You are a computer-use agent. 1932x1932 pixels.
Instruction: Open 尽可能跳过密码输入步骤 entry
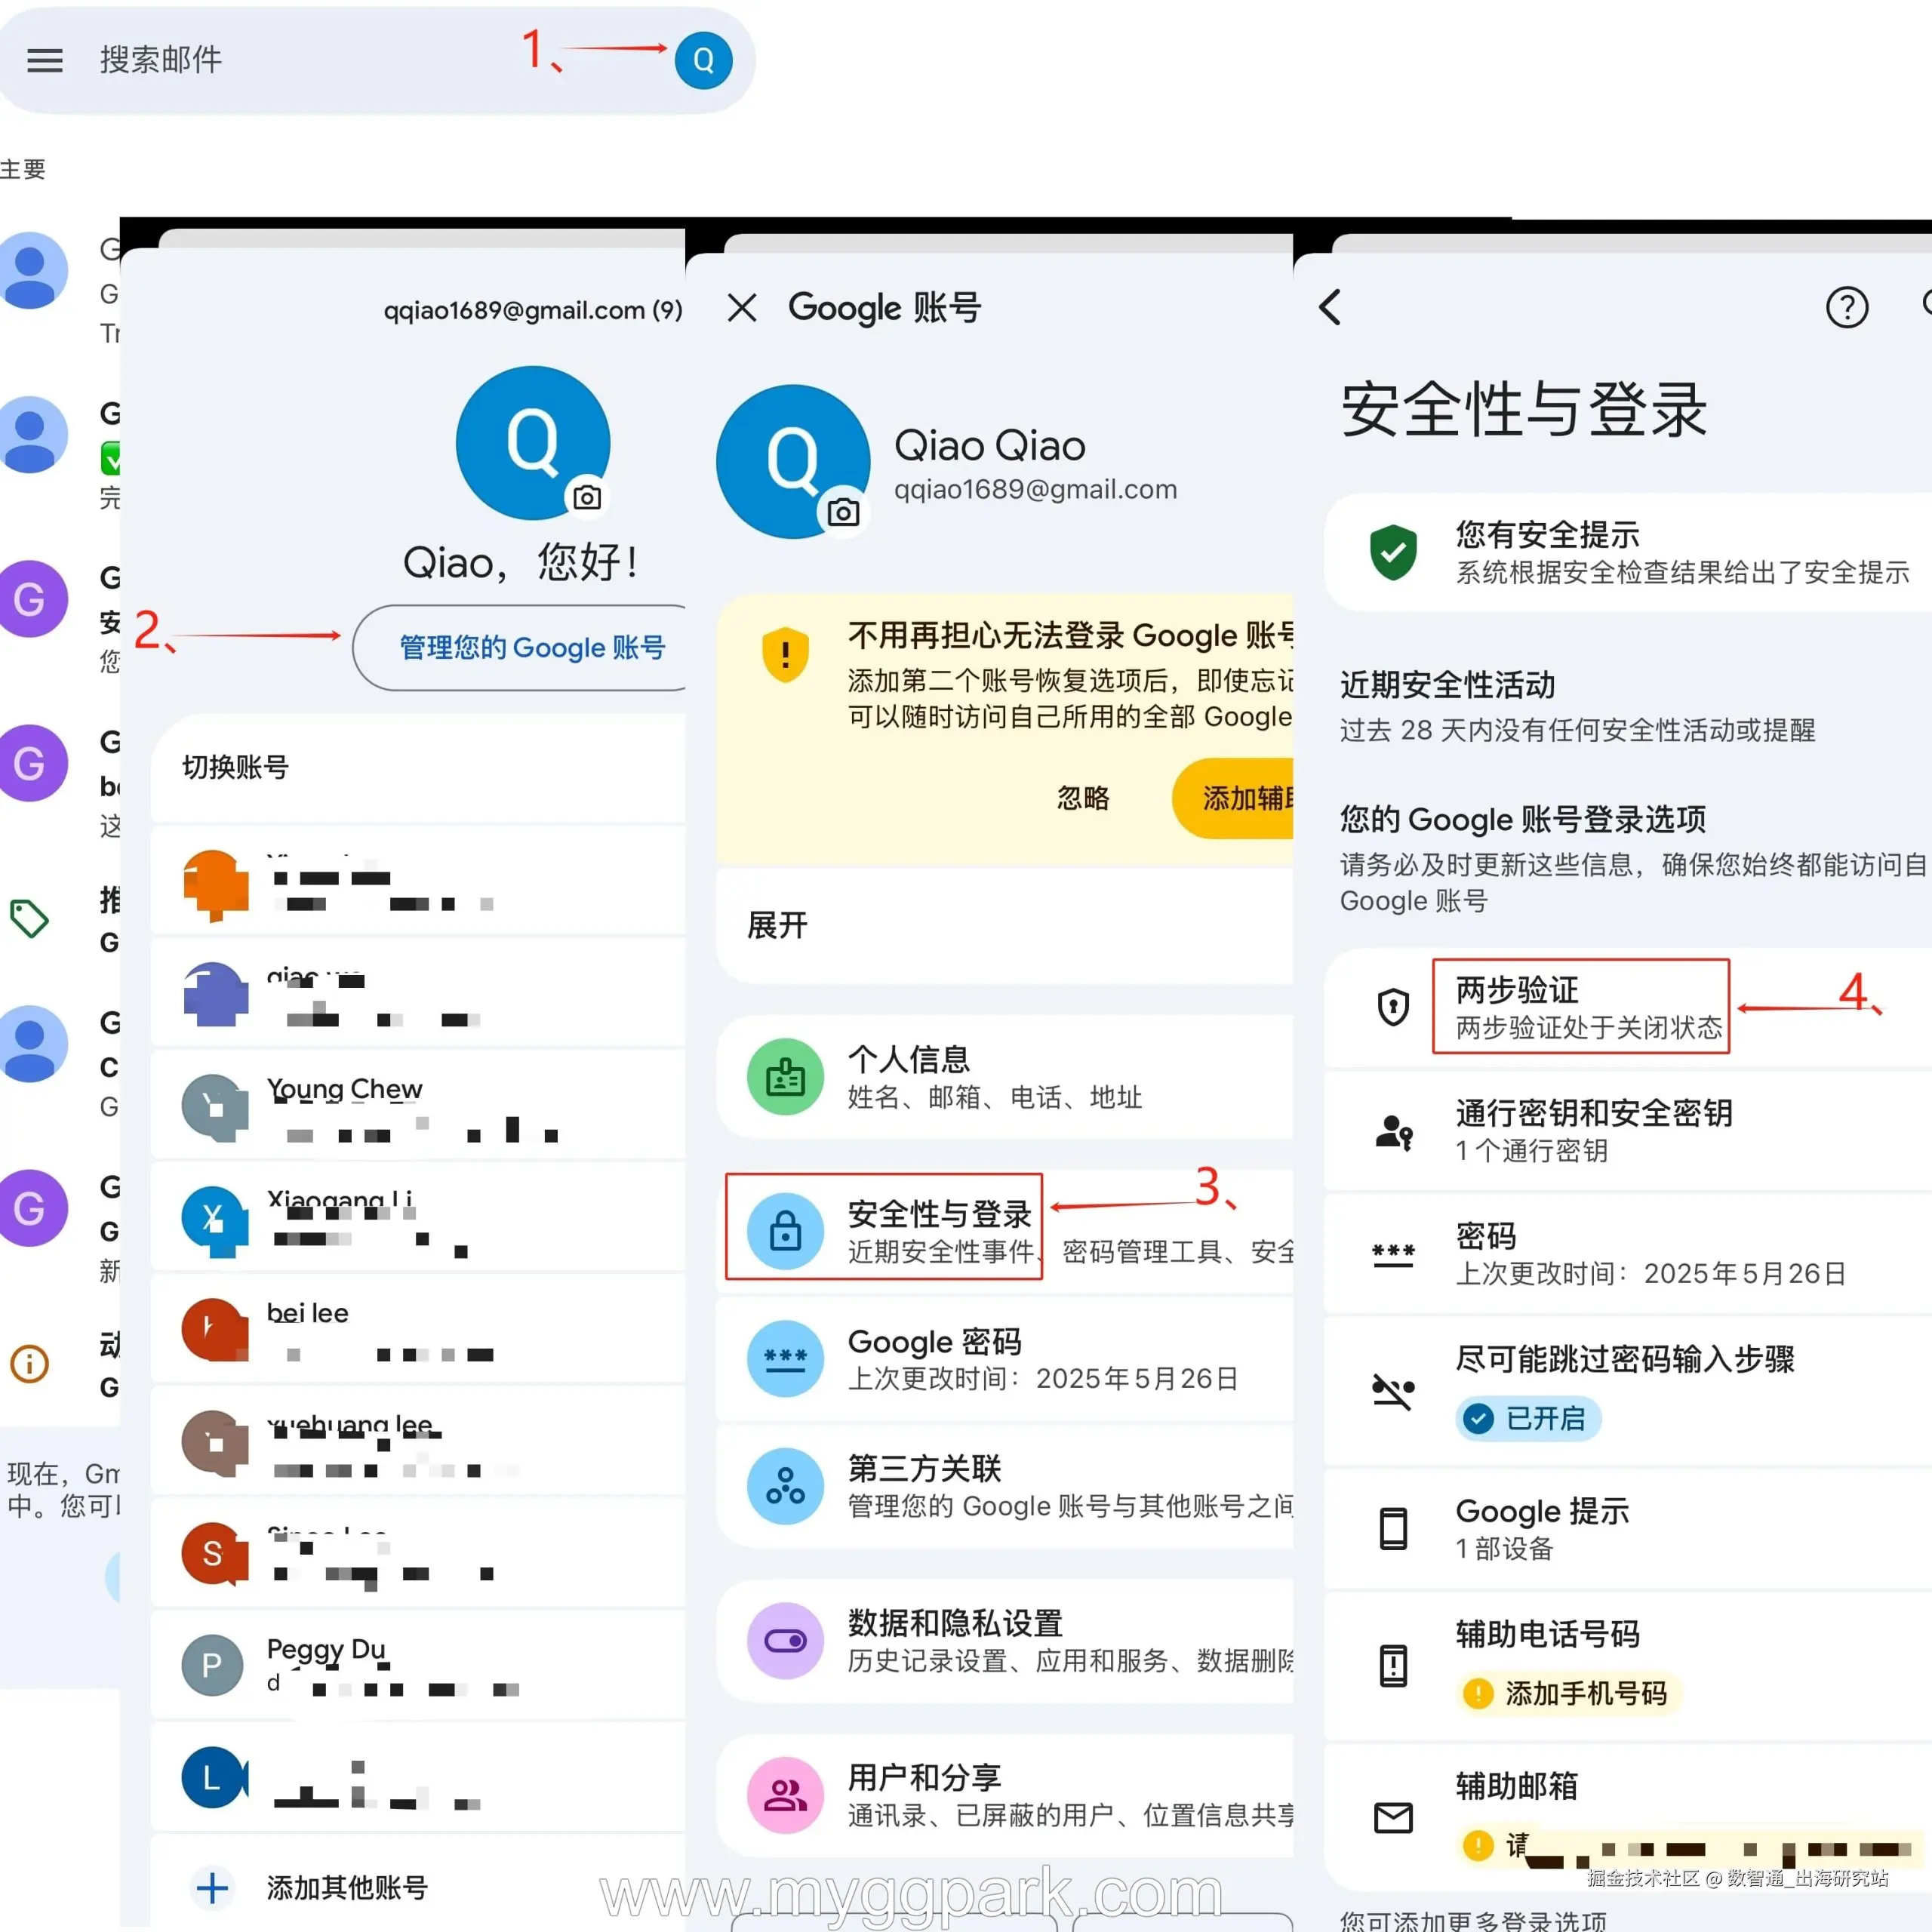pos(1628,1390)
